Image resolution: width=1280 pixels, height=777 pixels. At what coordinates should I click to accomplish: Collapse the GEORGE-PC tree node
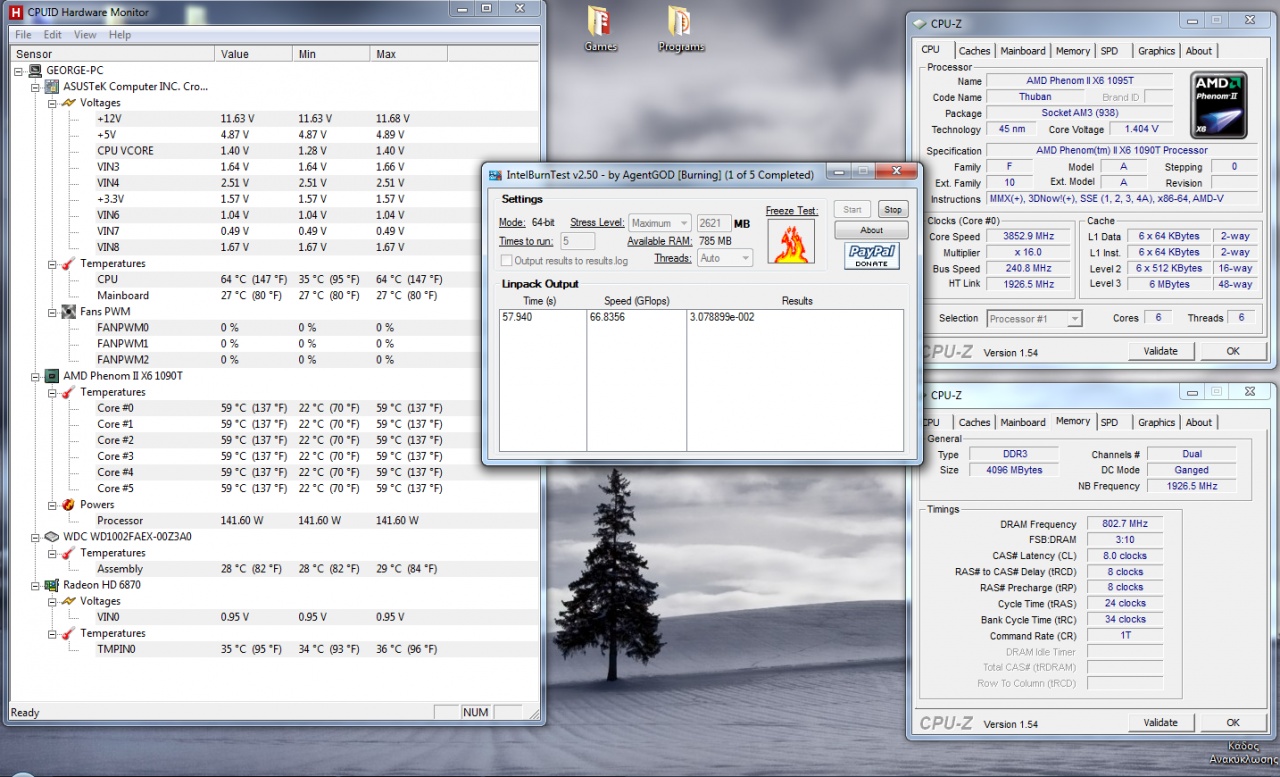pos(19,71)
